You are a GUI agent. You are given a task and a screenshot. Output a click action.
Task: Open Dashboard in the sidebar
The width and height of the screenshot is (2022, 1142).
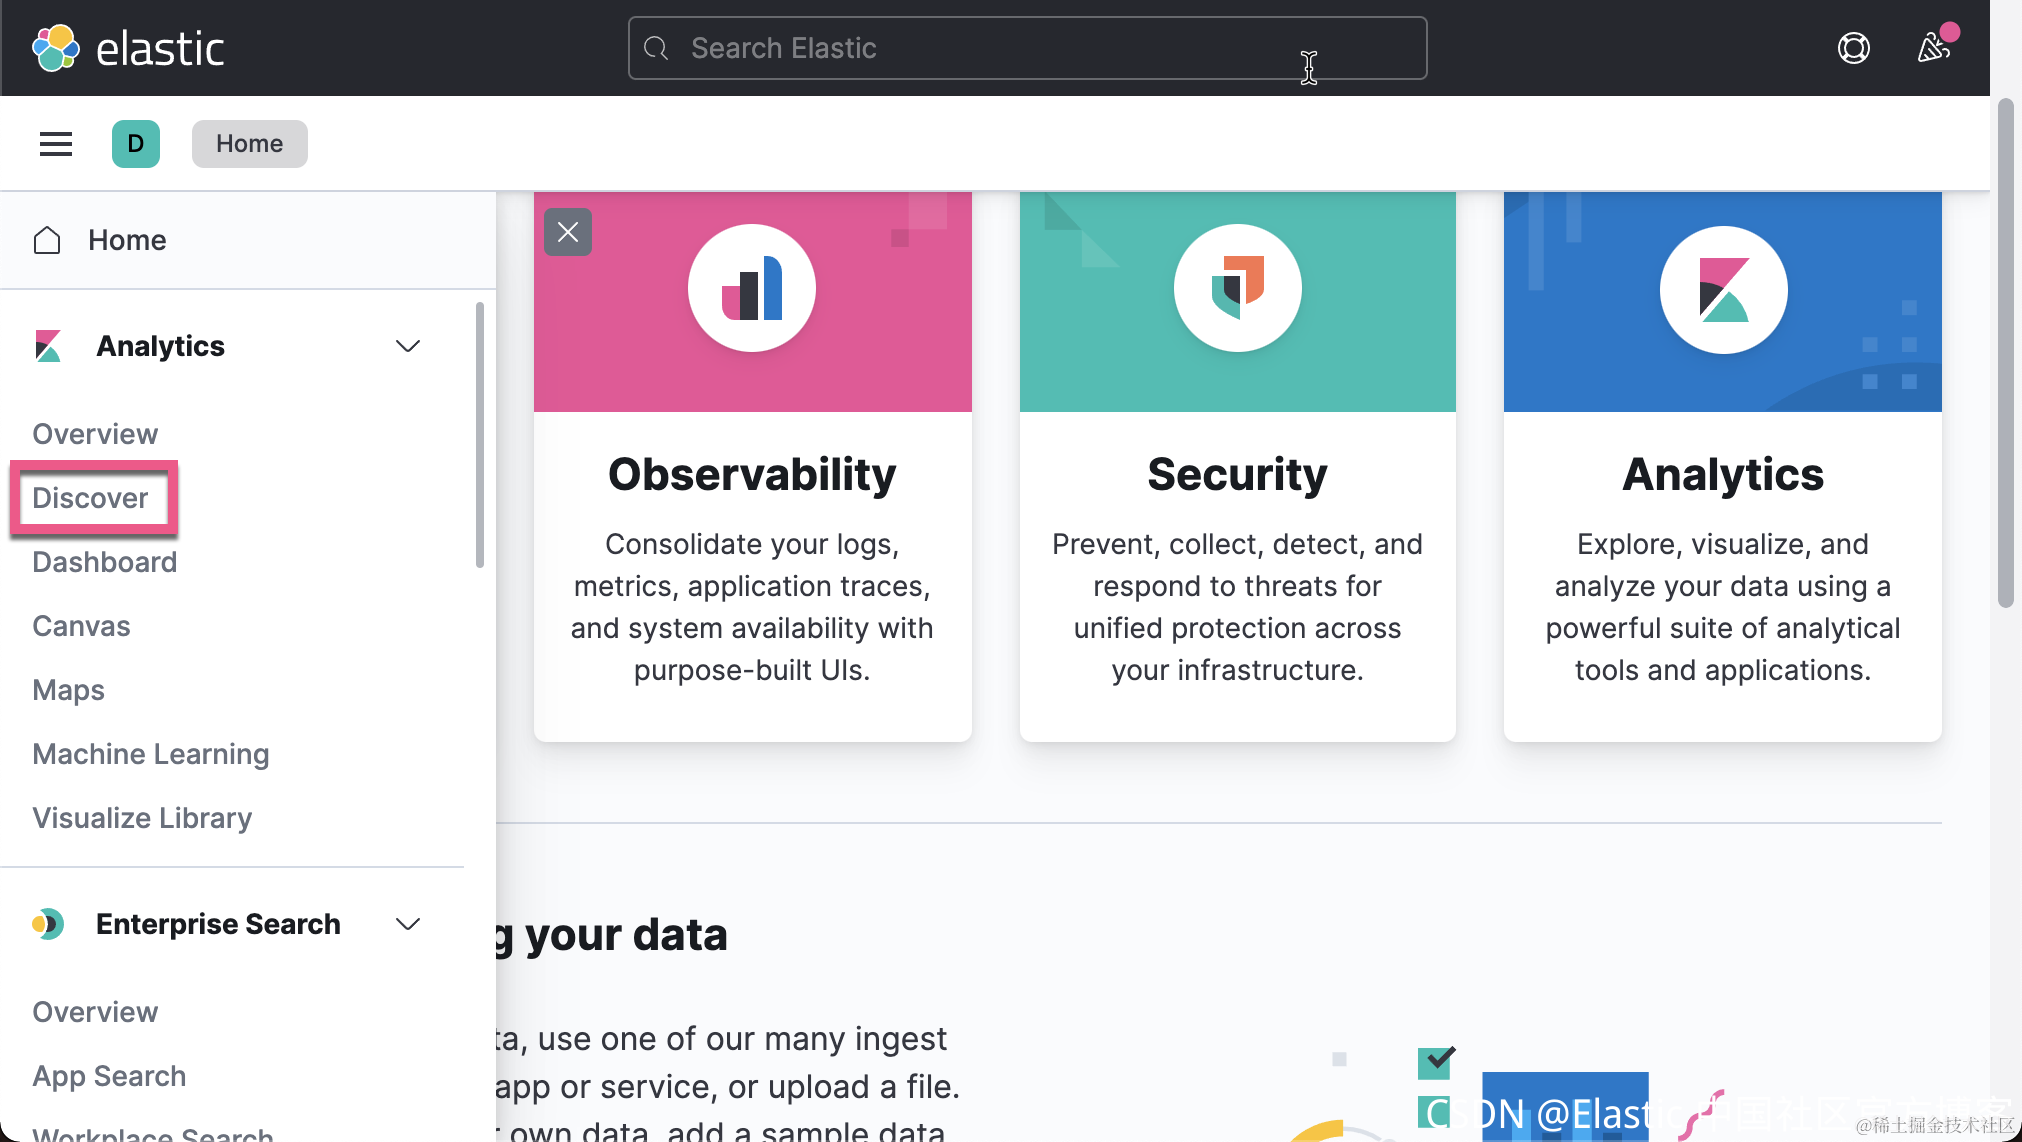[x=105, y=562]
